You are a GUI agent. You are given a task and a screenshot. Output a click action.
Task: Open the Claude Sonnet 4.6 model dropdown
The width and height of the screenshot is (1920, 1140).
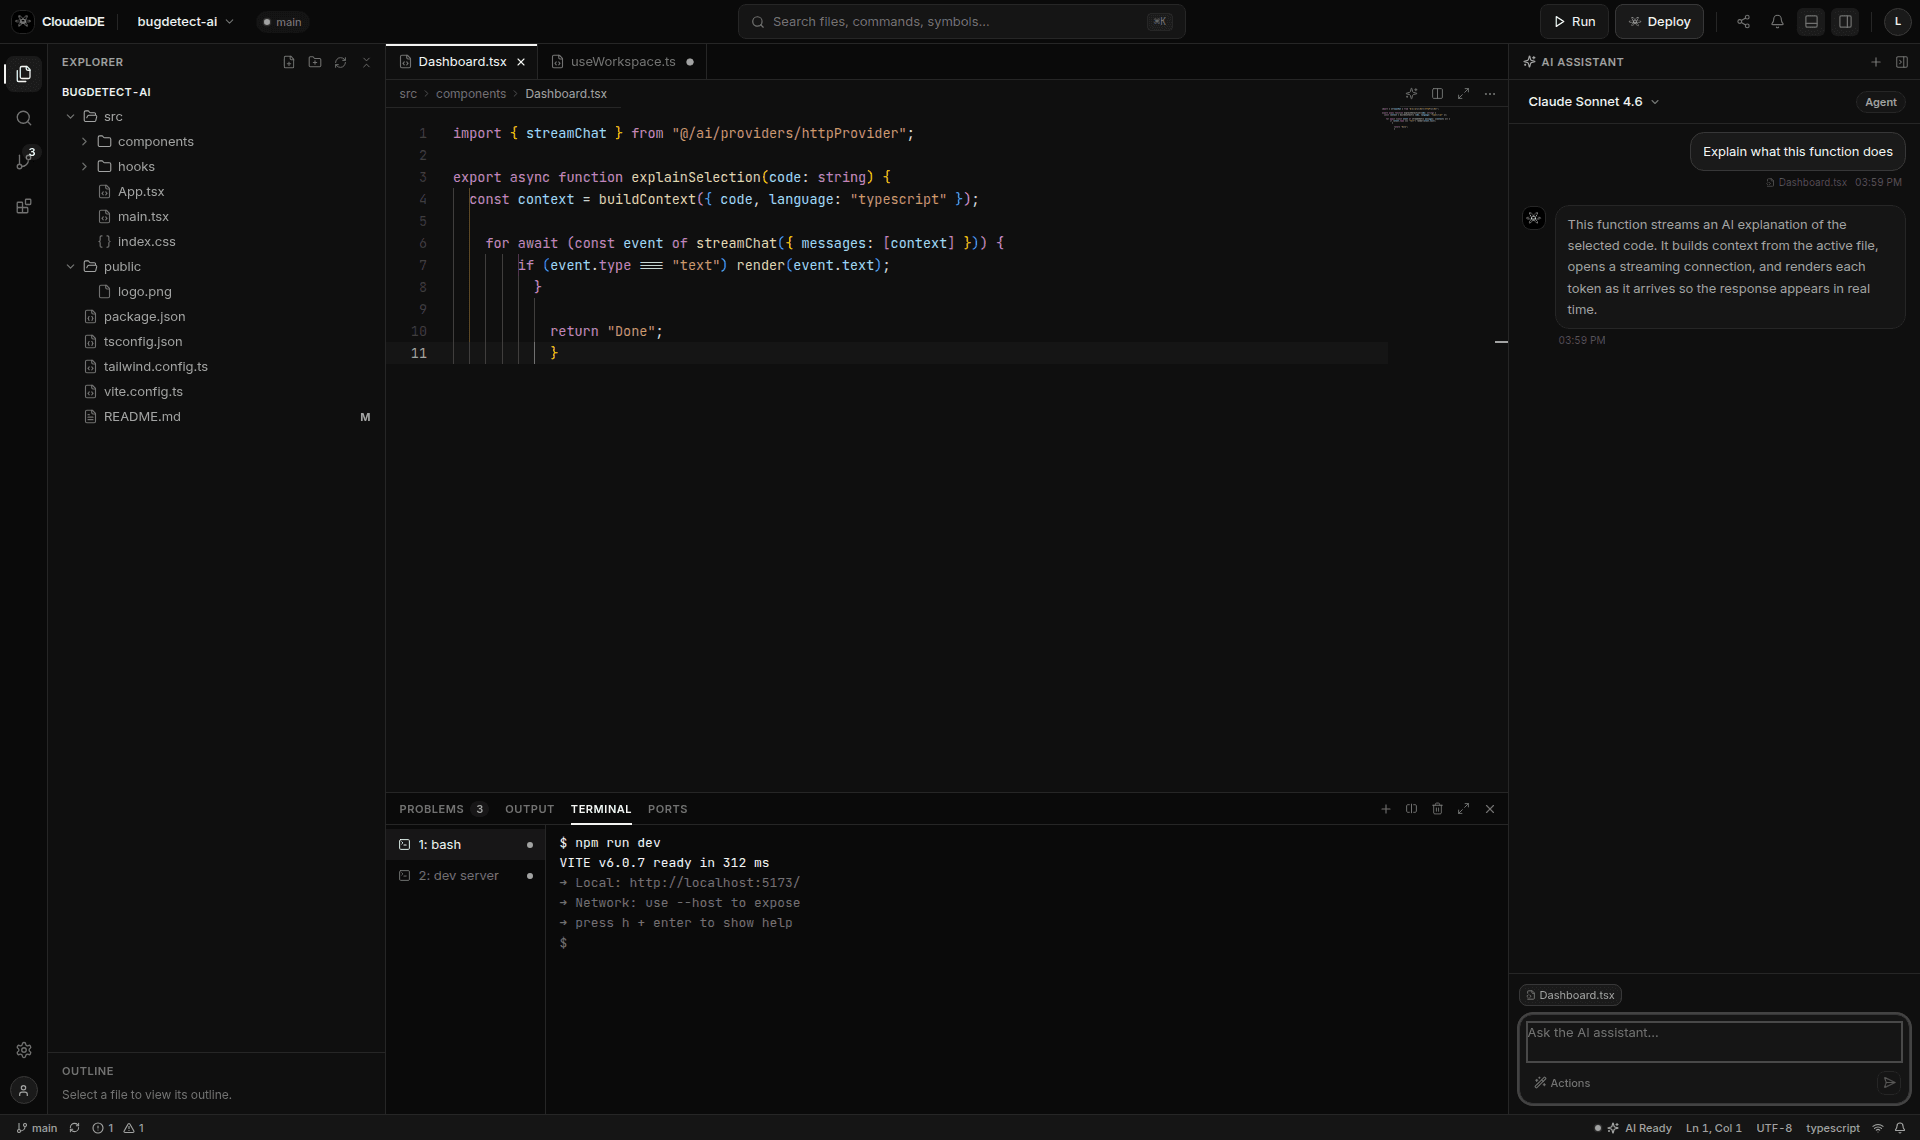[1593, 102]
